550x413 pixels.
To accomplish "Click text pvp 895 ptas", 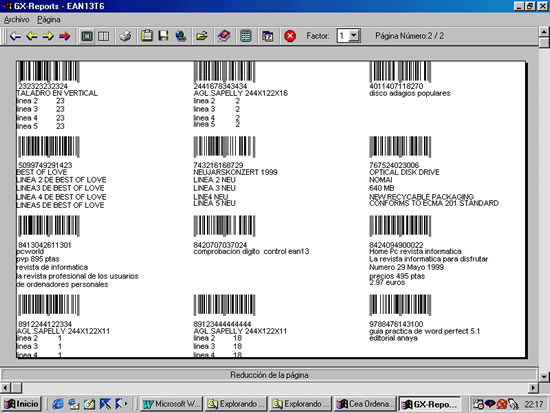I will [x=38, y=259].
